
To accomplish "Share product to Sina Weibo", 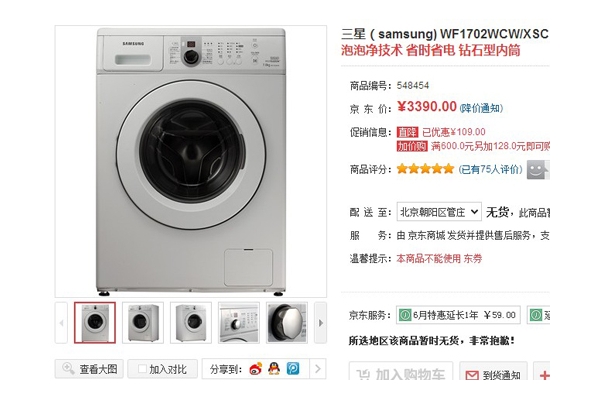I will coord(256,369).
